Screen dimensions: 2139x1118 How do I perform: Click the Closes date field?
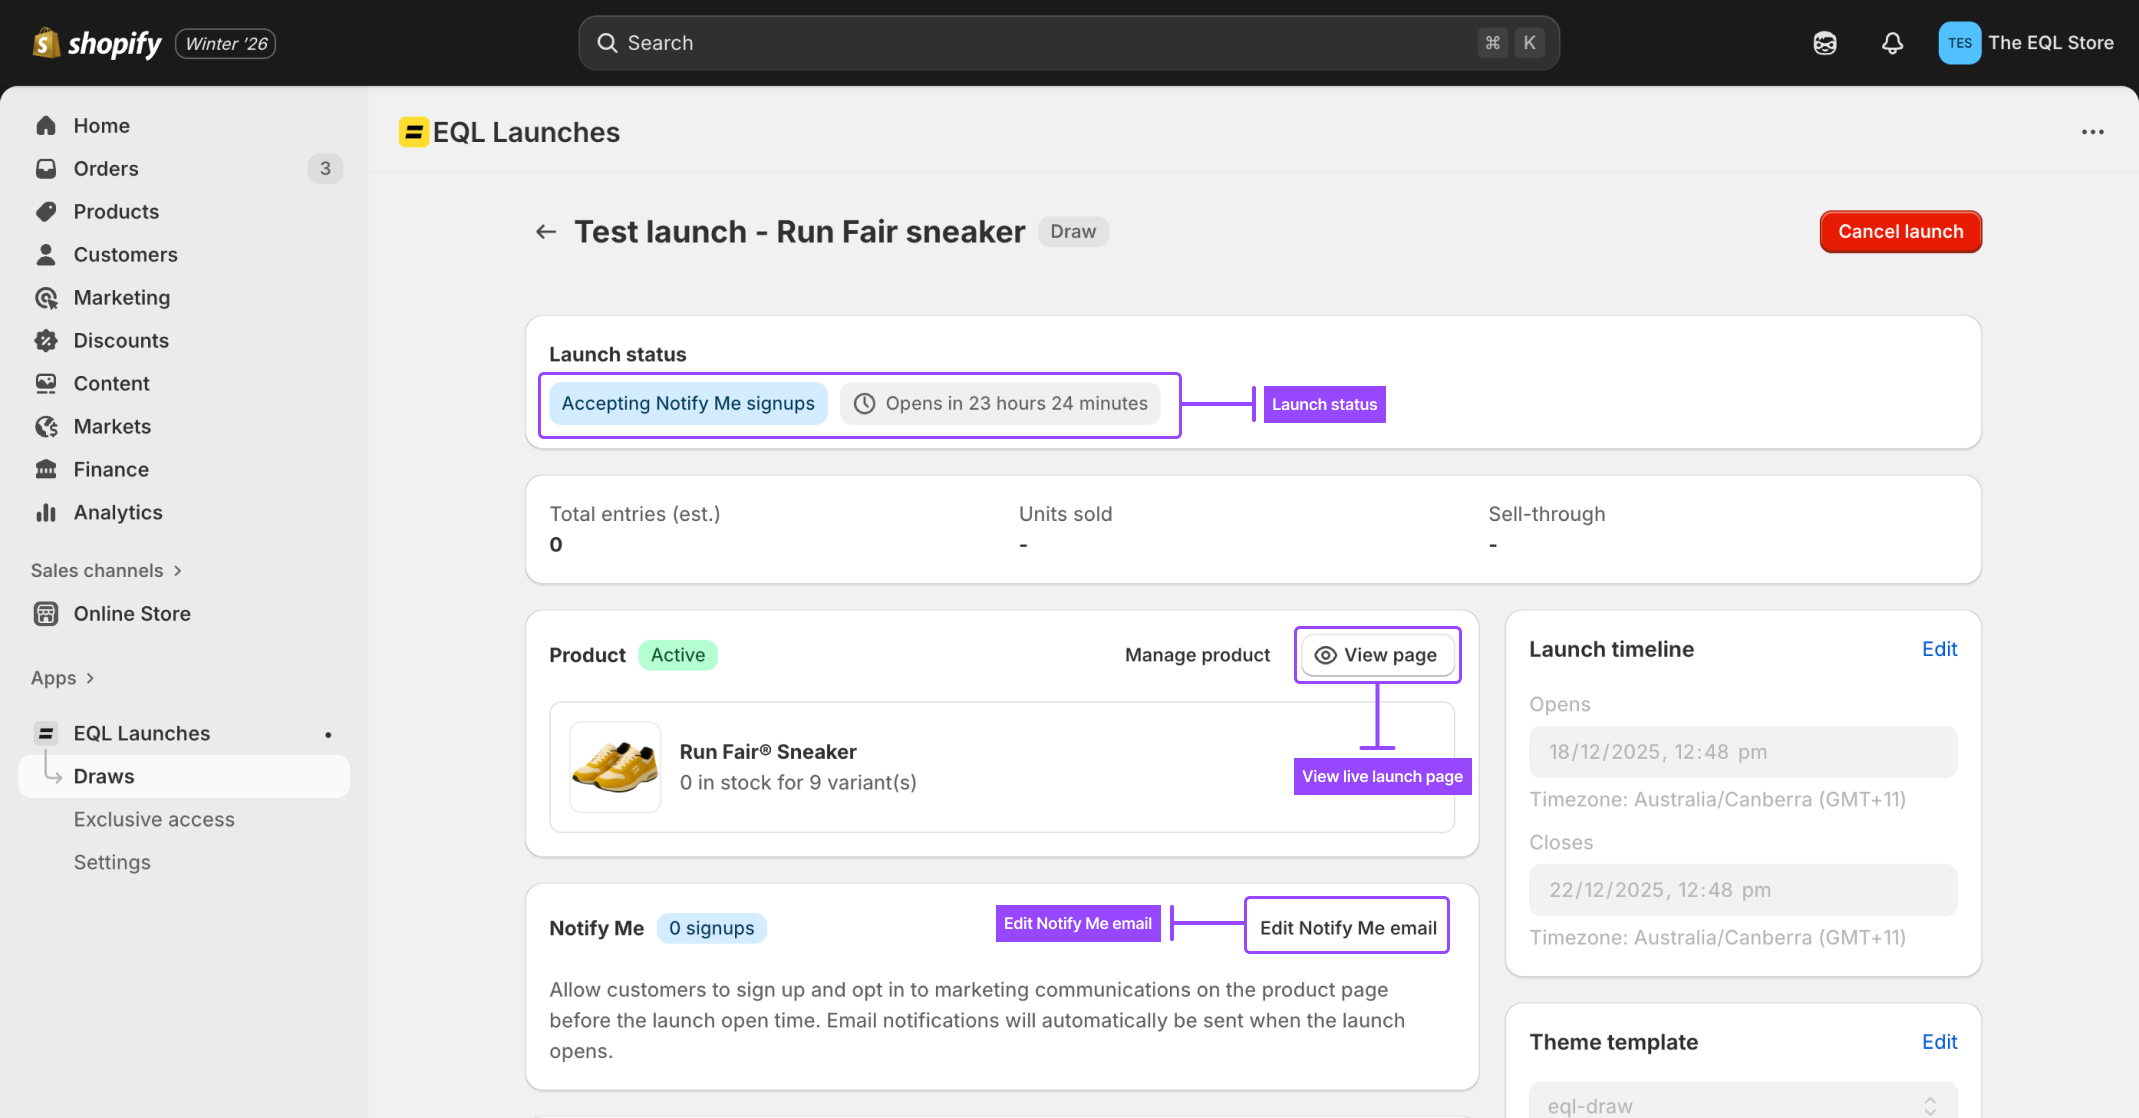click(1743, 890)
